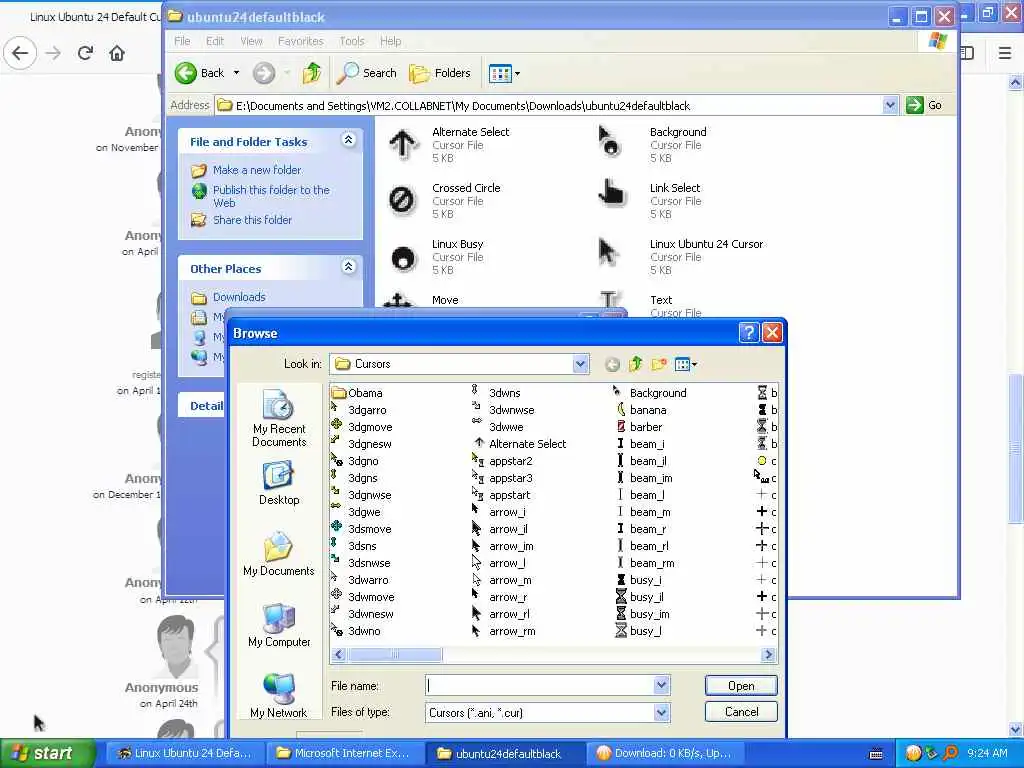Open Downloads under Other Places
The width and height of the screenshot is (1024, 768).
239,297
